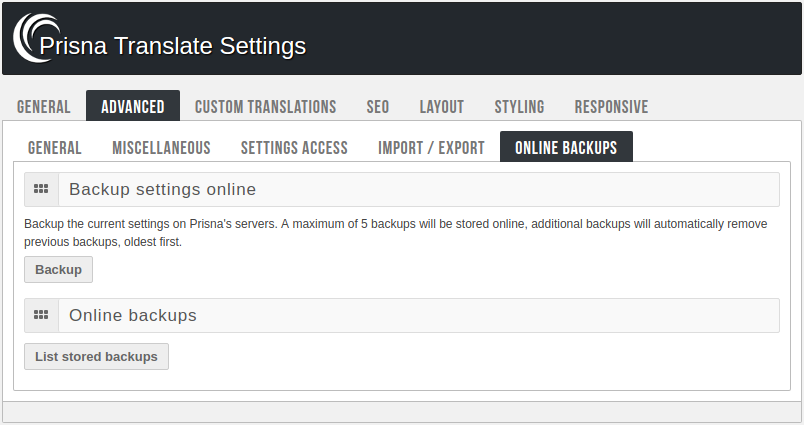Select the General sub-tab under Advanced

click(x=55, y=148)
